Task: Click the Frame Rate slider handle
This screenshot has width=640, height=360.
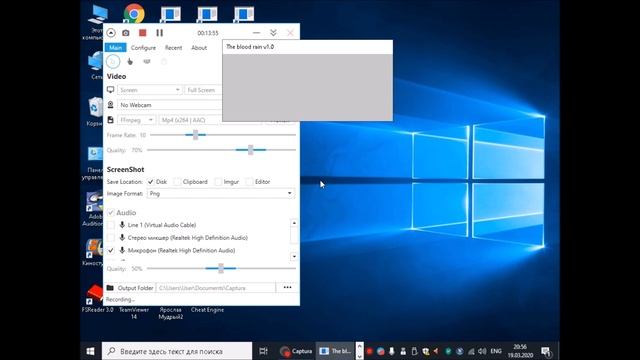Action: coord(196,135)
